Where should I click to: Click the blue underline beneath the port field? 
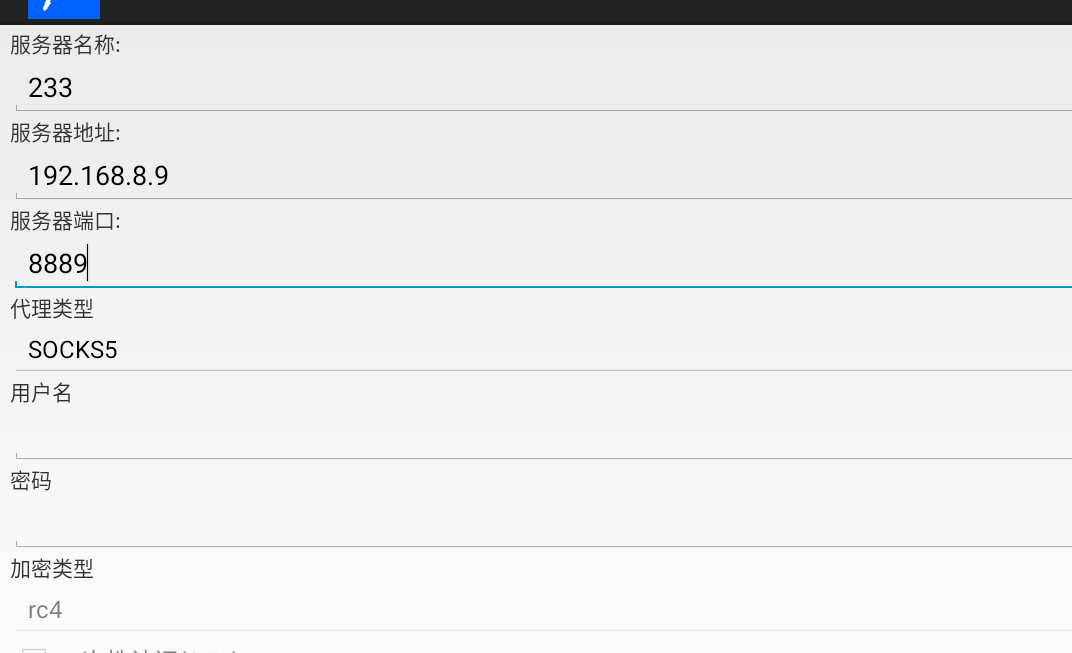pyautogui.click(x=540, y=286)
